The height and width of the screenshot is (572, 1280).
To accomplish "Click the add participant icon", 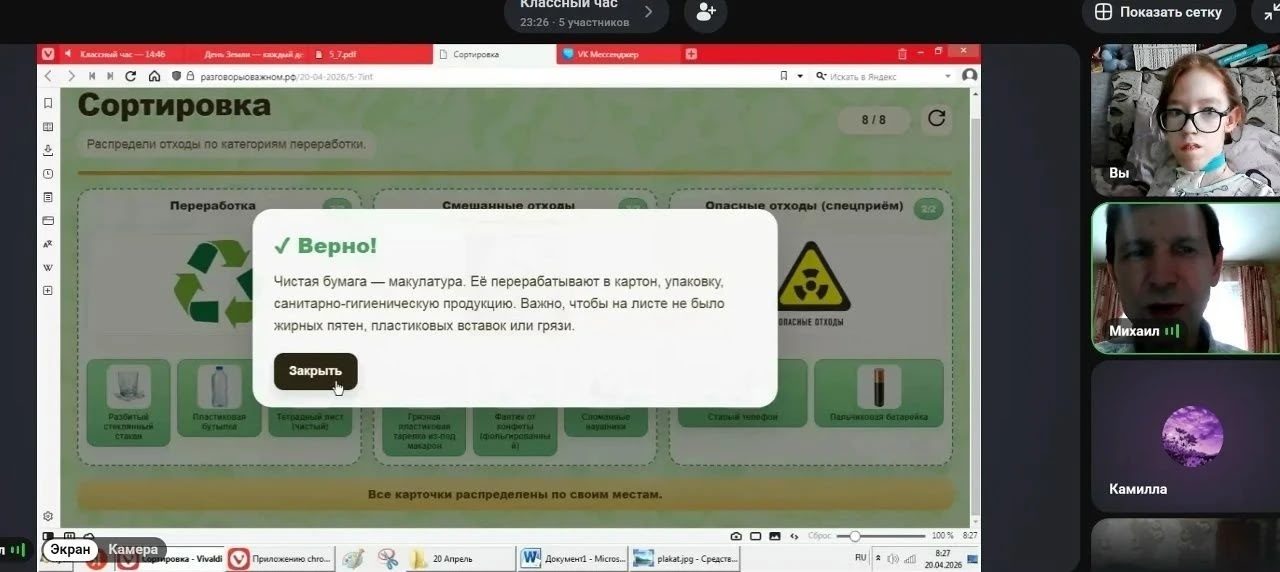I will click(x=705, y=12).
